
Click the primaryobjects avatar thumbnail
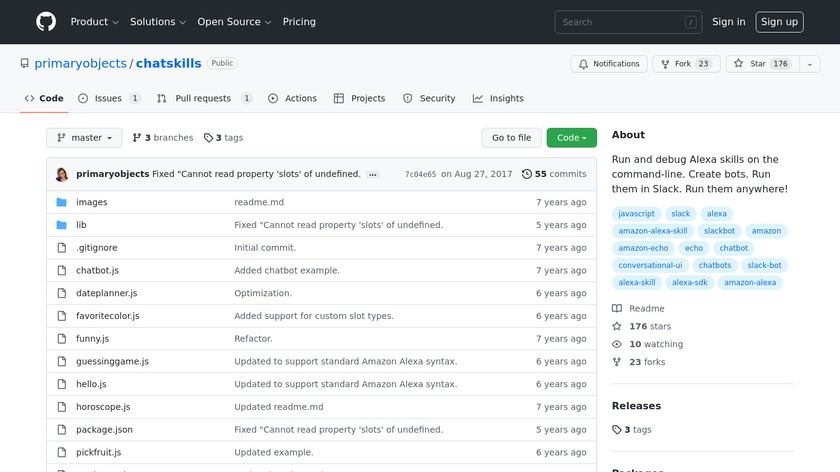62,174
